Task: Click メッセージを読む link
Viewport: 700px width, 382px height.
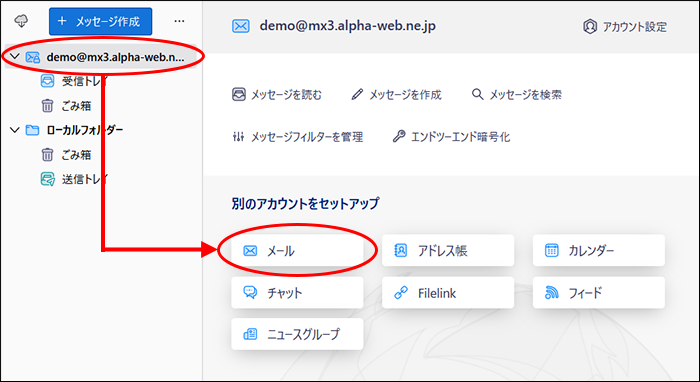Action: (277, 95)
